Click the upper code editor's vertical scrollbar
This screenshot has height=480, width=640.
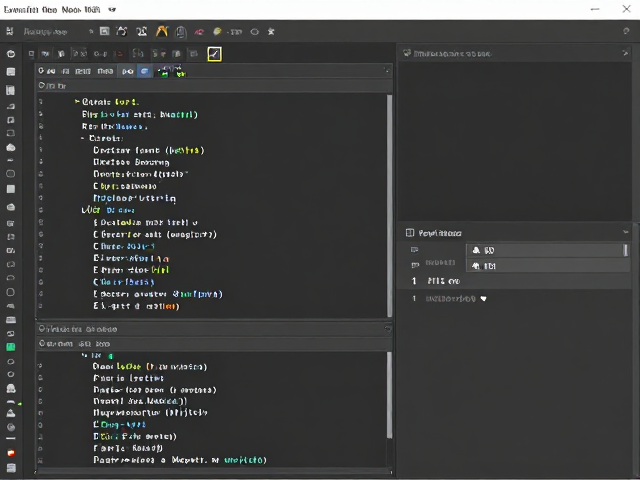(x=389, y=206)
